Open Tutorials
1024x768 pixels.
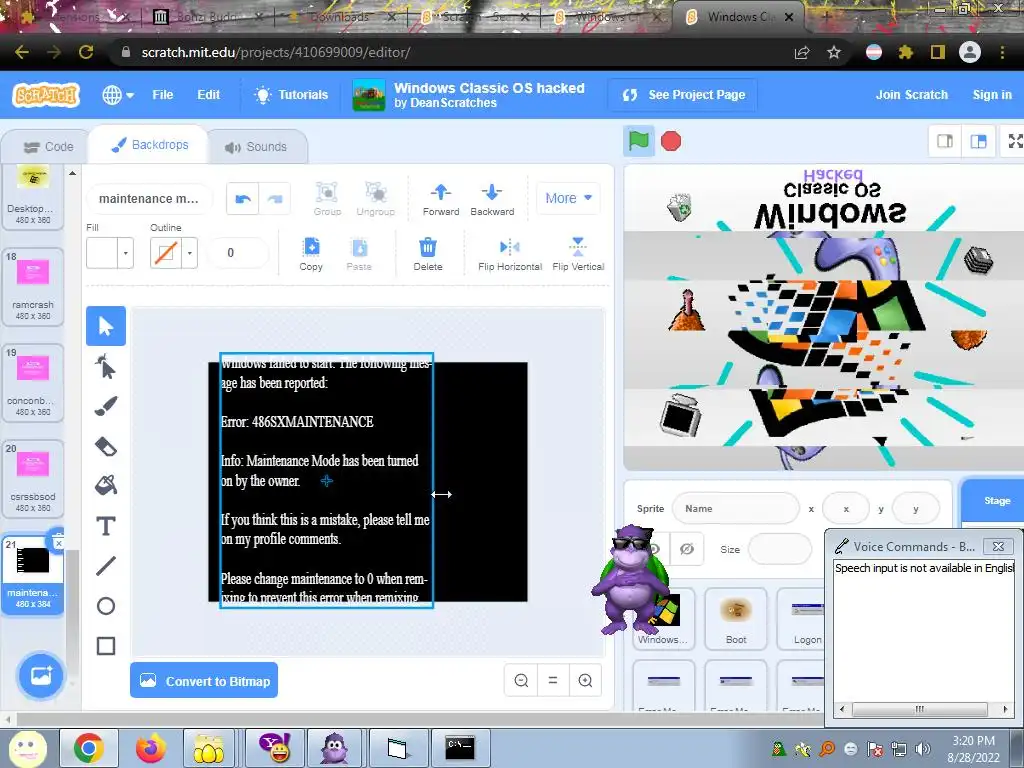(x=291, y=95)
